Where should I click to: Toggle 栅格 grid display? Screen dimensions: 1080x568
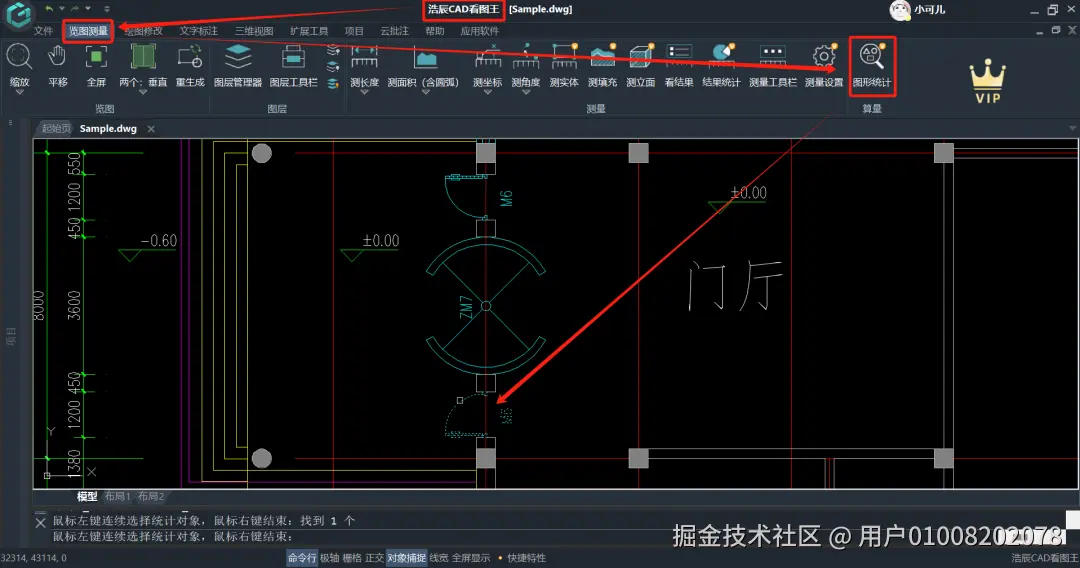352,558
